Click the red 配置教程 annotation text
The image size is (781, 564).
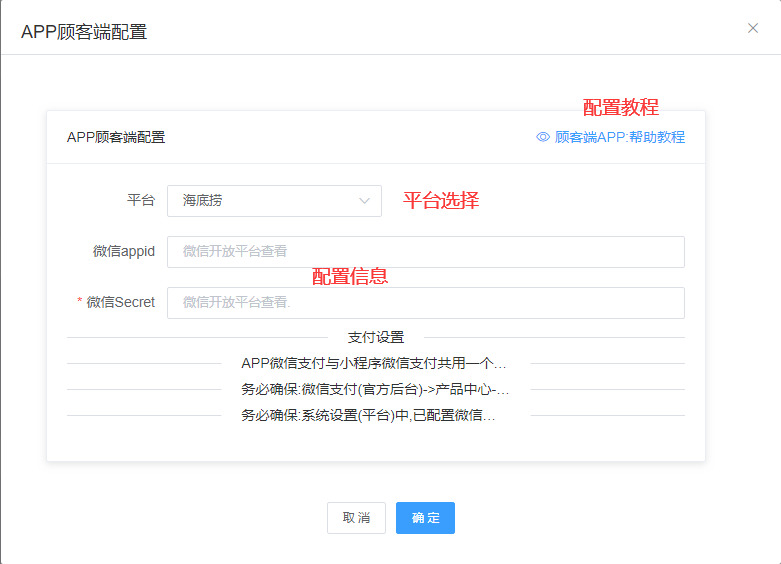pos(621,108)
